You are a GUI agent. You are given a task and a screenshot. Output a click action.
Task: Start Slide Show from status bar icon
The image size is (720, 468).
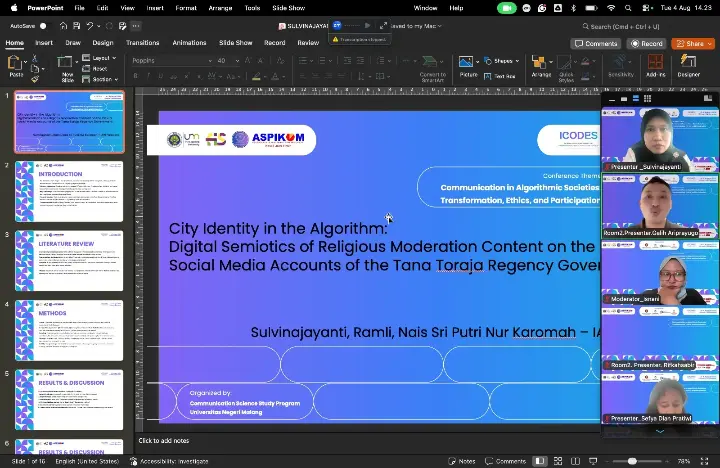[x=593, y=461]
